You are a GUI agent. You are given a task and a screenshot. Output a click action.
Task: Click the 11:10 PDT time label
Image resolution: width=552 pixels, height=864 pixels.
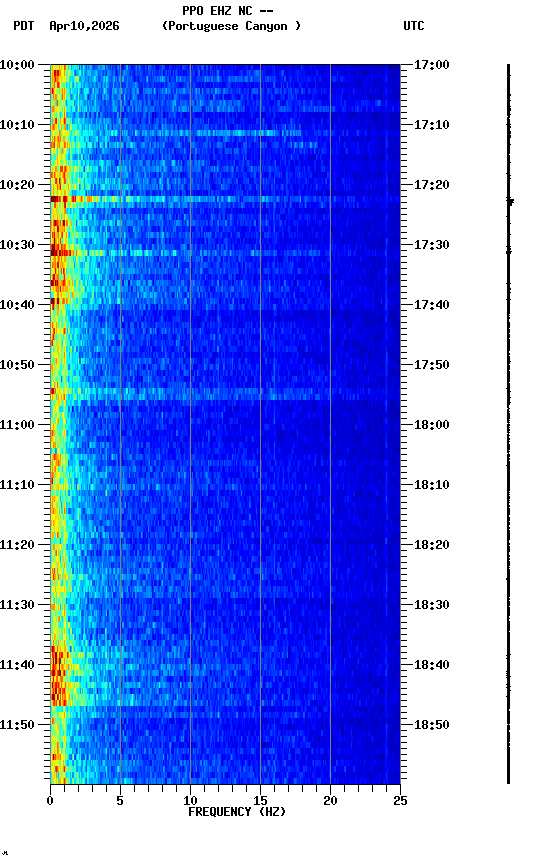click(17, 485)
